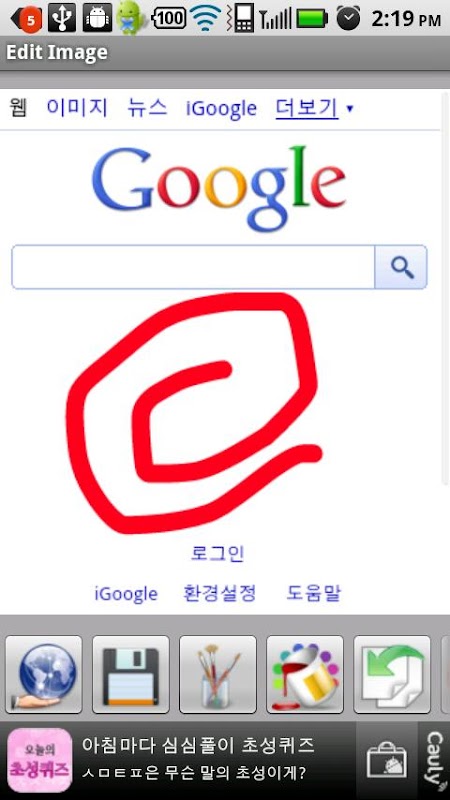This screenshot has height=800, width=450.
Task: Tap the undo green arrow icon
Action: click(x=392, y=674)
